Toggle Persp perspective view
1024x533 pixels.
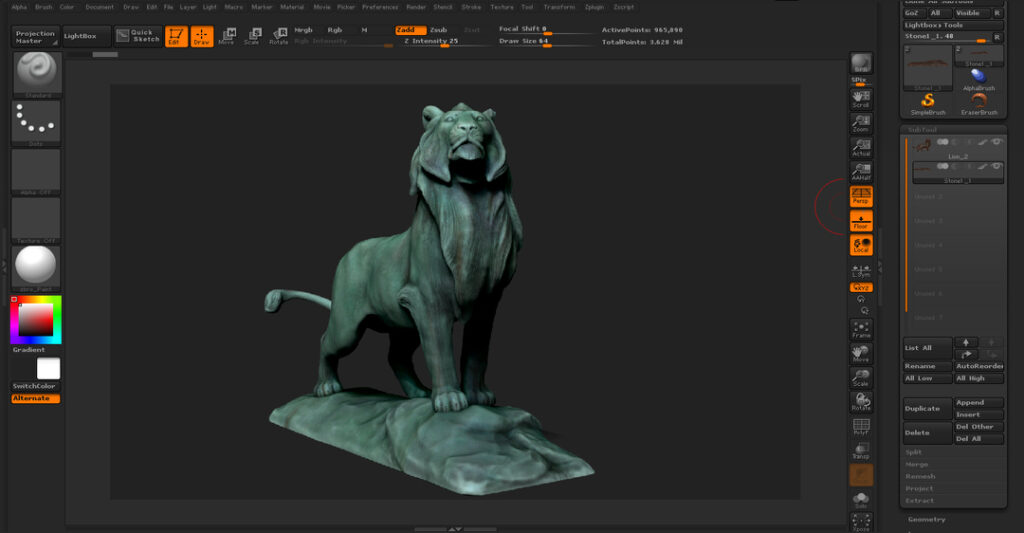[860, 195]
